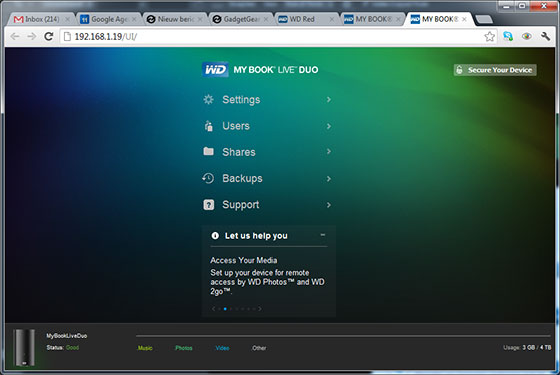Expand Support with its chevron arrow
This screenshot has height=375, width=560.
(329, 205)
